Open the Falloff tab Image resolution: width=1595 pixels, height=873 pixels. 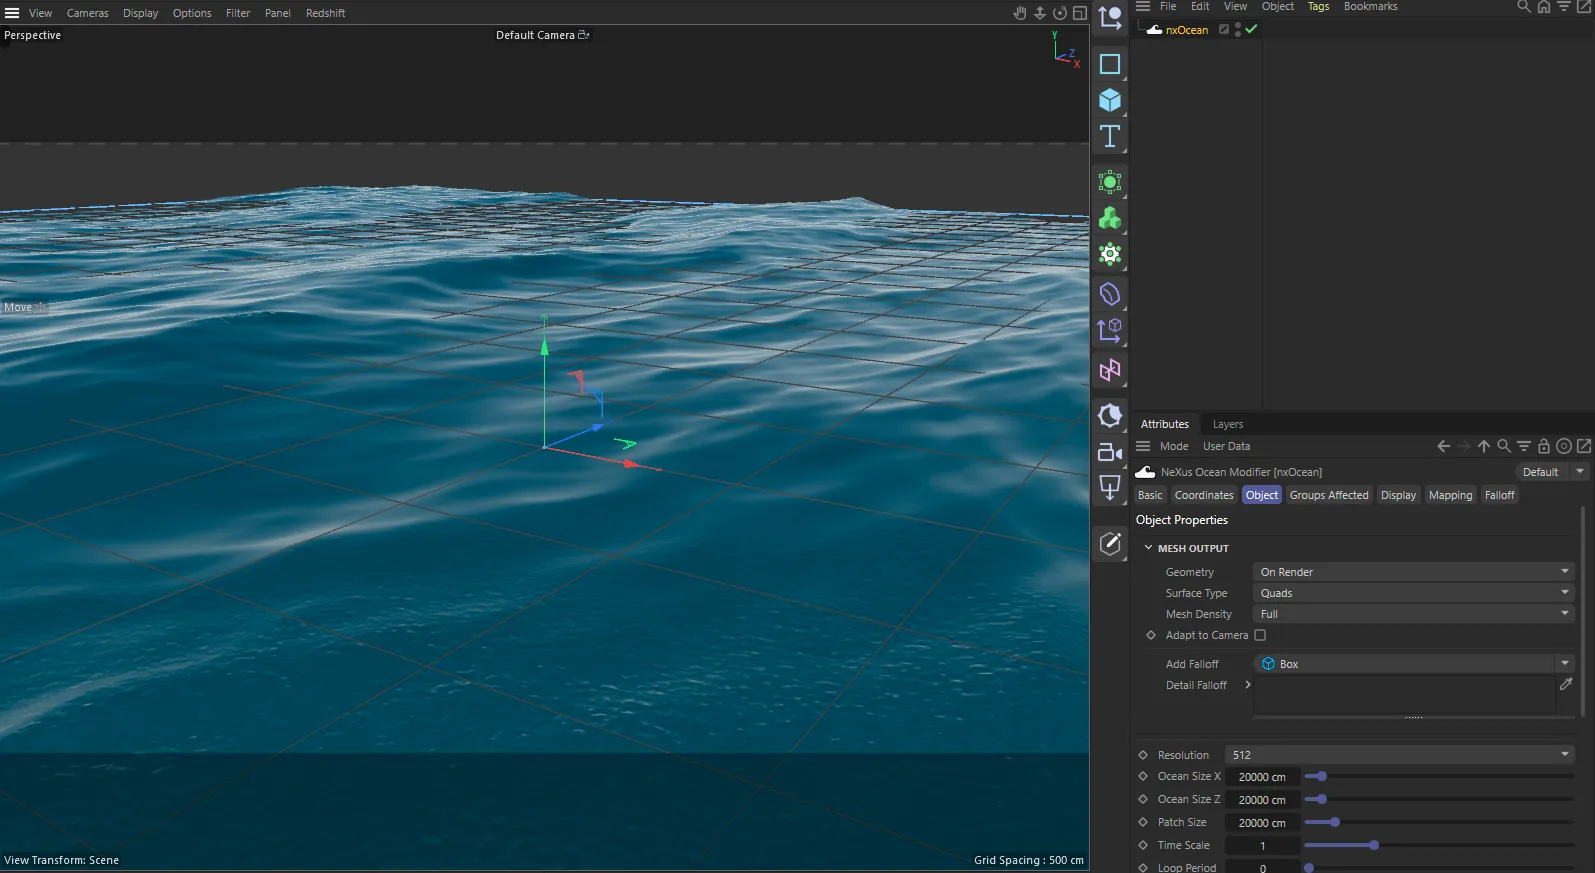[x=1500, y=495]
